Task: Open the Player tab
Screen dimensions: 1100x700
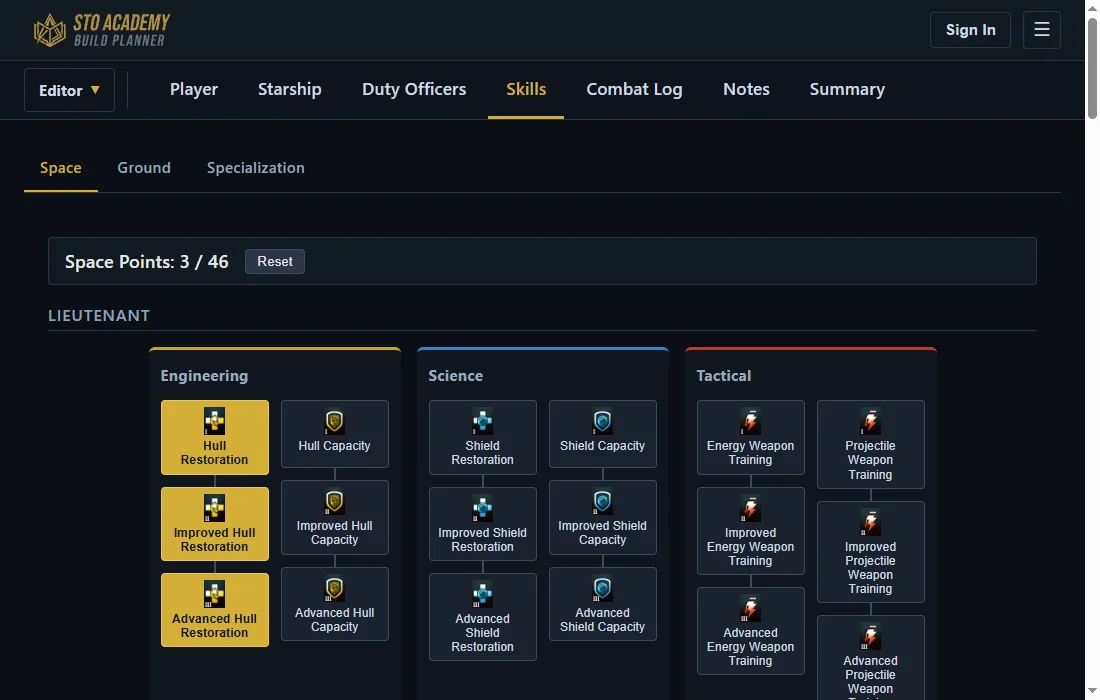Action: point(194,89)
